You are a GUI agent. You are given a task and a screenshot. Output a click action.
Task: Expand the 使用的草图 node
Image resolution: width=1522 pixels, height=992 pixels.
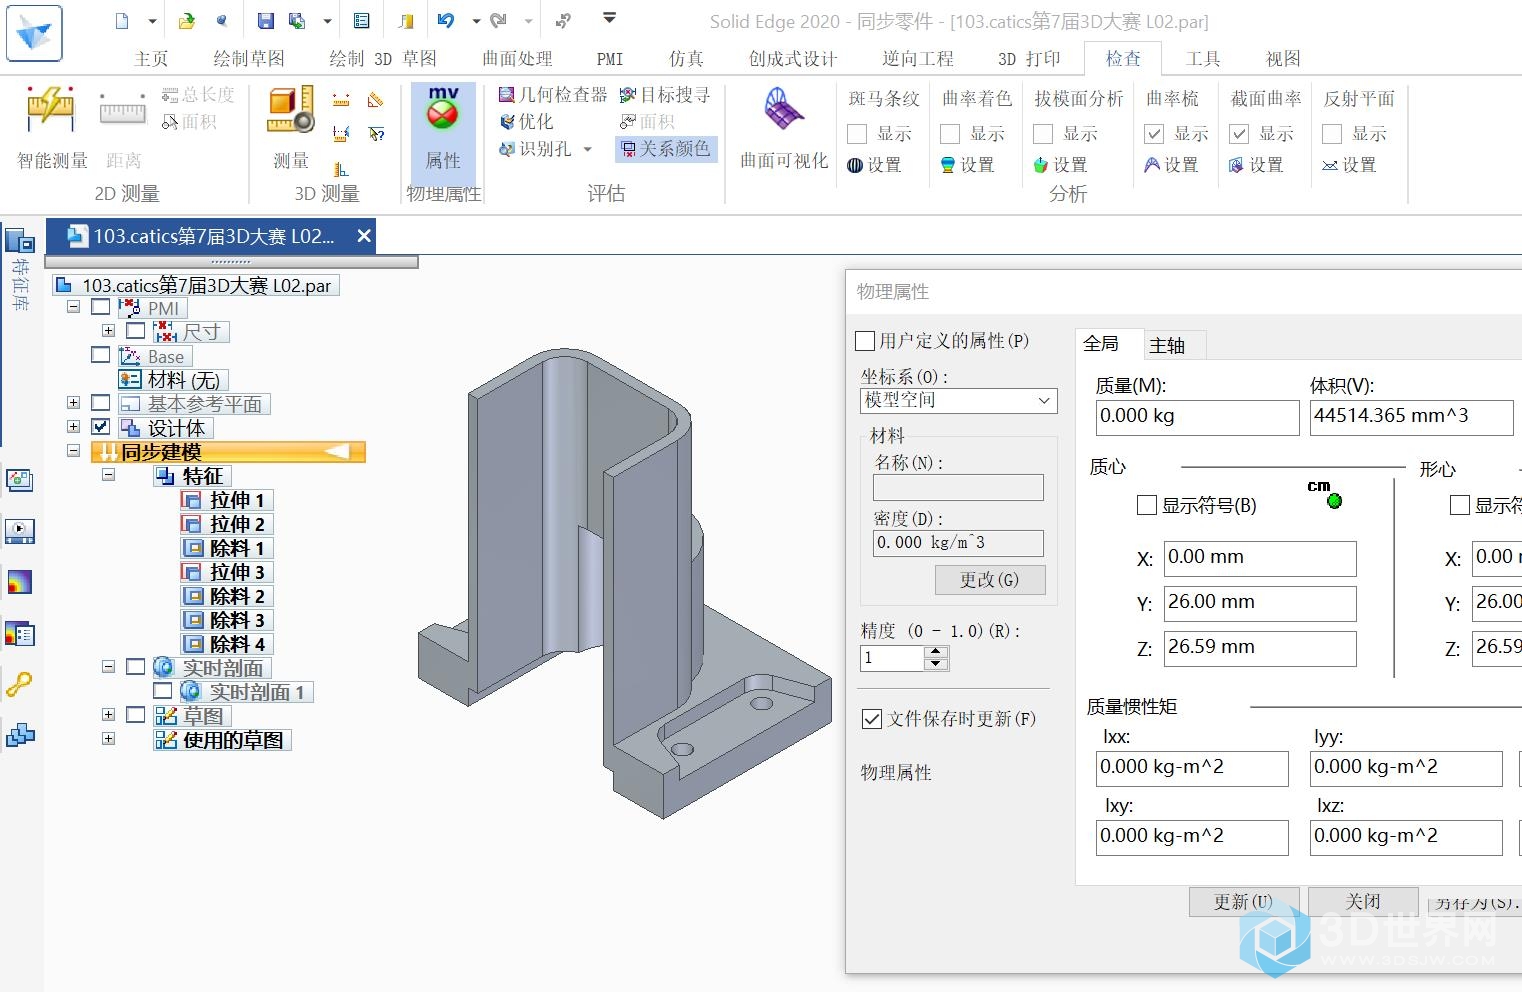coord(108,739)
